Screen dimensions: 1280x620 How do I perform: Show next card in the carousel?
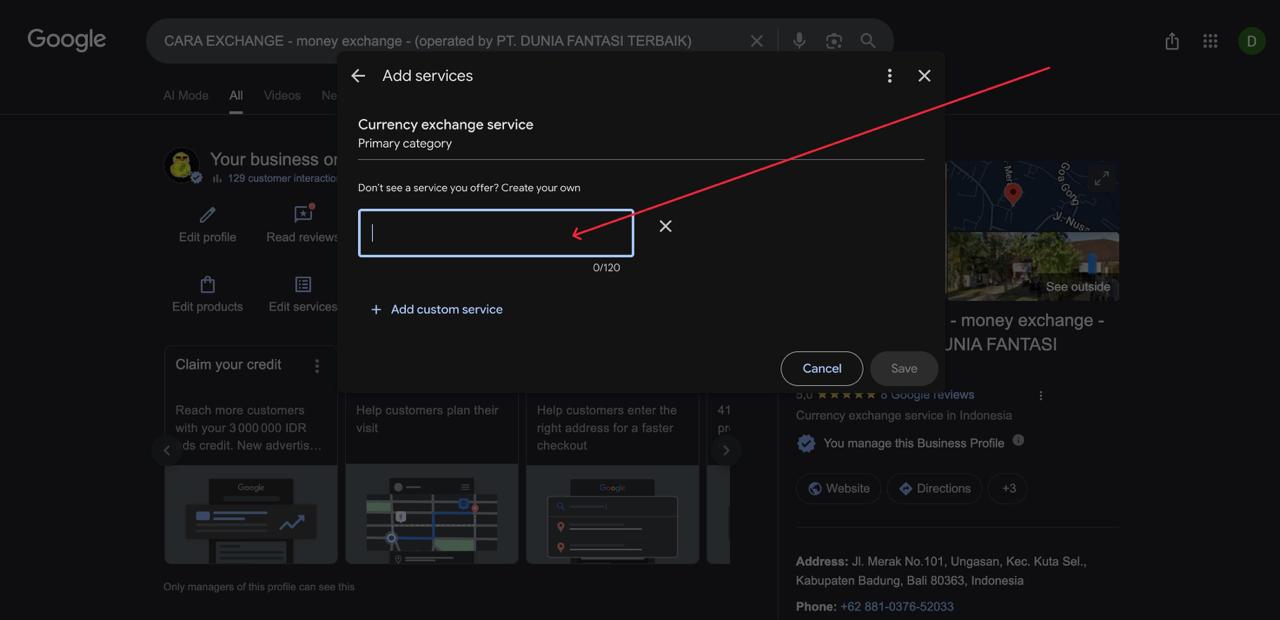tap(726, 450)
